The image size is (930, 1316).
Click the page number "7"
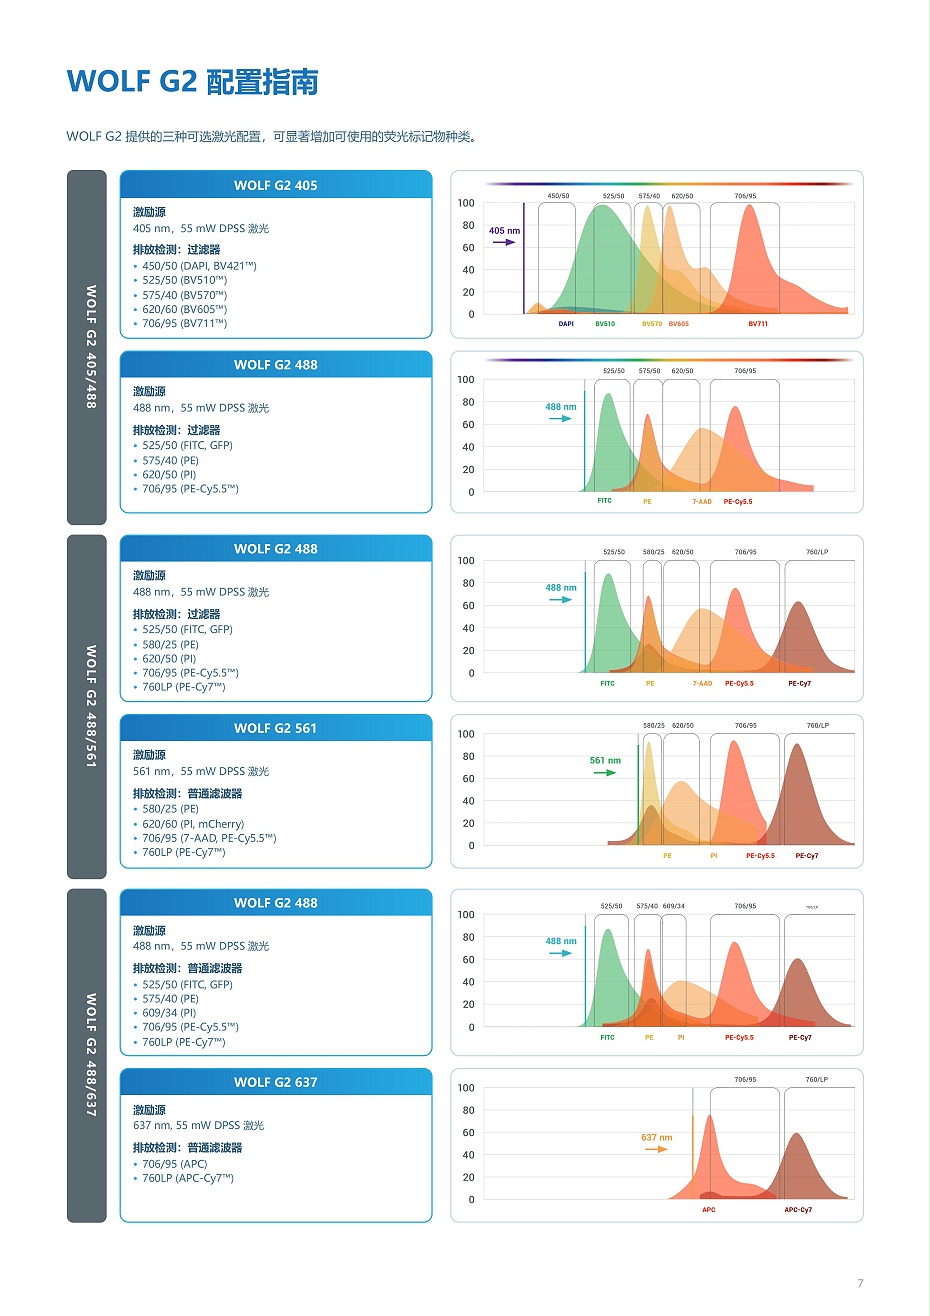tap(860, 1283)
